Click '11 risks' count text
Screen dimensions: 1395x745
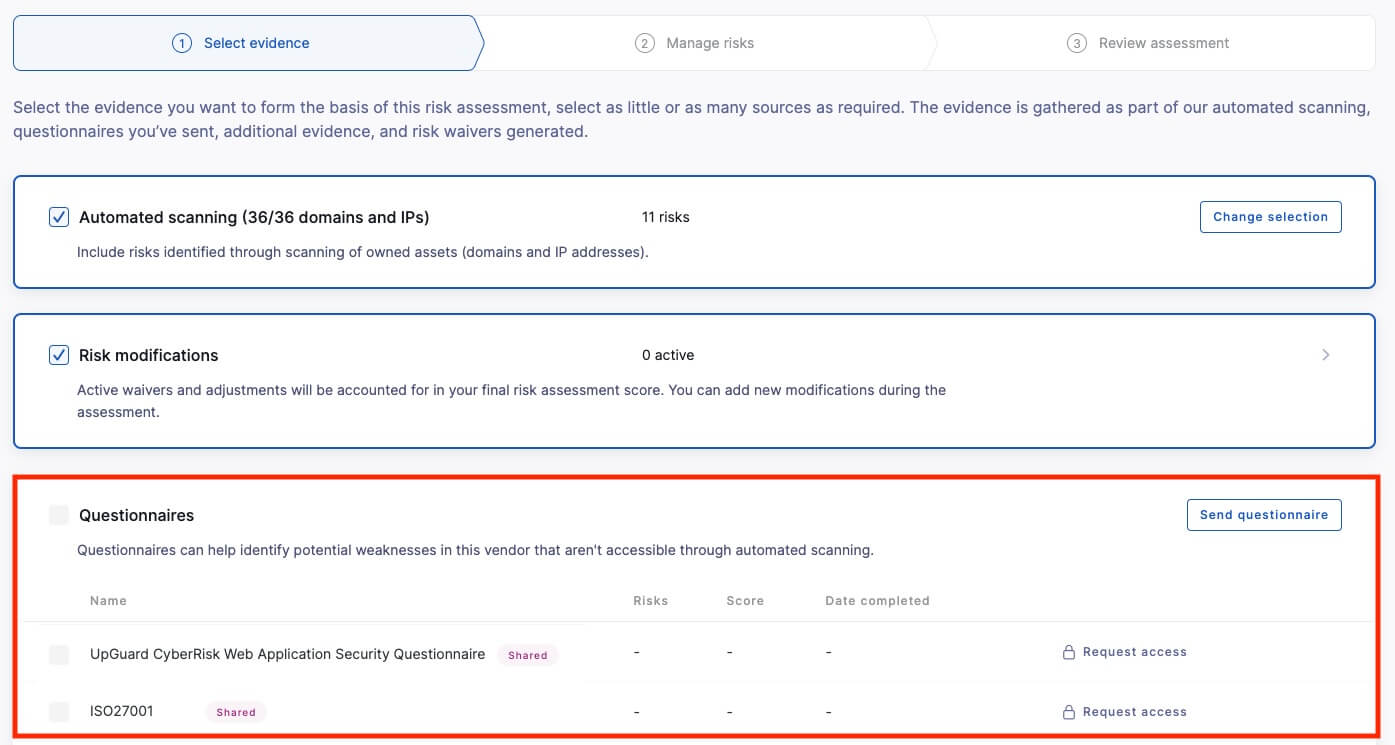(x=666, y=217)
